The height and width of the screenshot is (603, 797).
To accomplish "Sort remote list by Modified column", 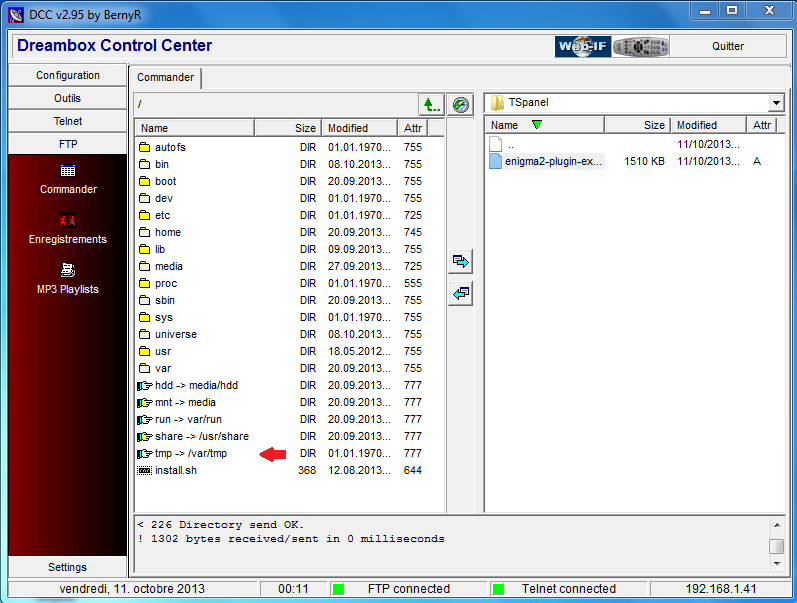I will [359, 128].
